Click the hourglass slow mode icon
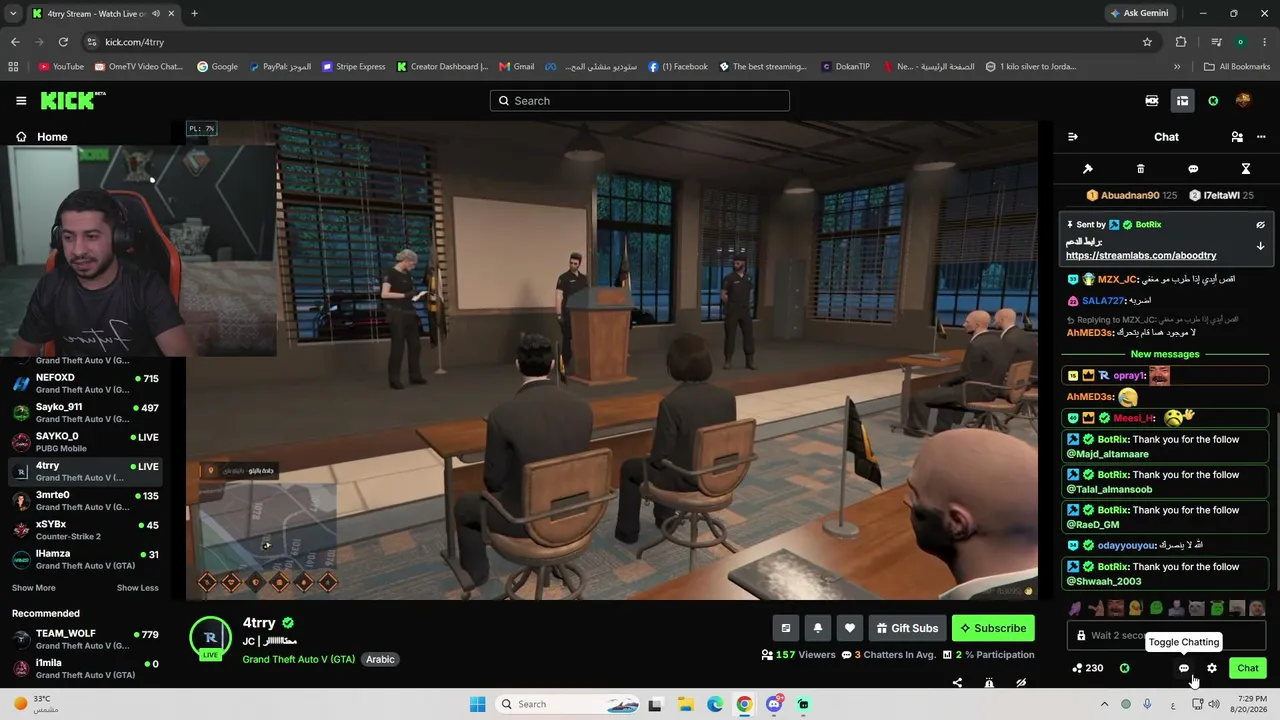This screenshot has width=1280, height=720. 1246,169
